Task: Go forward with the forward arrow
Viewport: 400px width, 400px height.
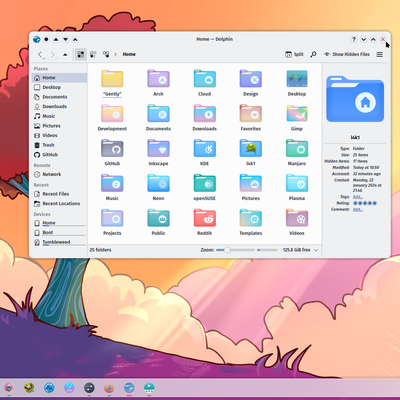Action: [53, 54]
